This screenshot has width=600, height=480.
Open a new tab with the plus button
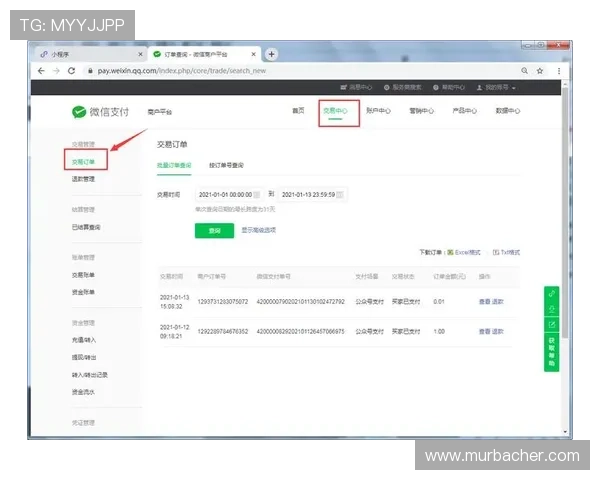click(x=271, y=54)
